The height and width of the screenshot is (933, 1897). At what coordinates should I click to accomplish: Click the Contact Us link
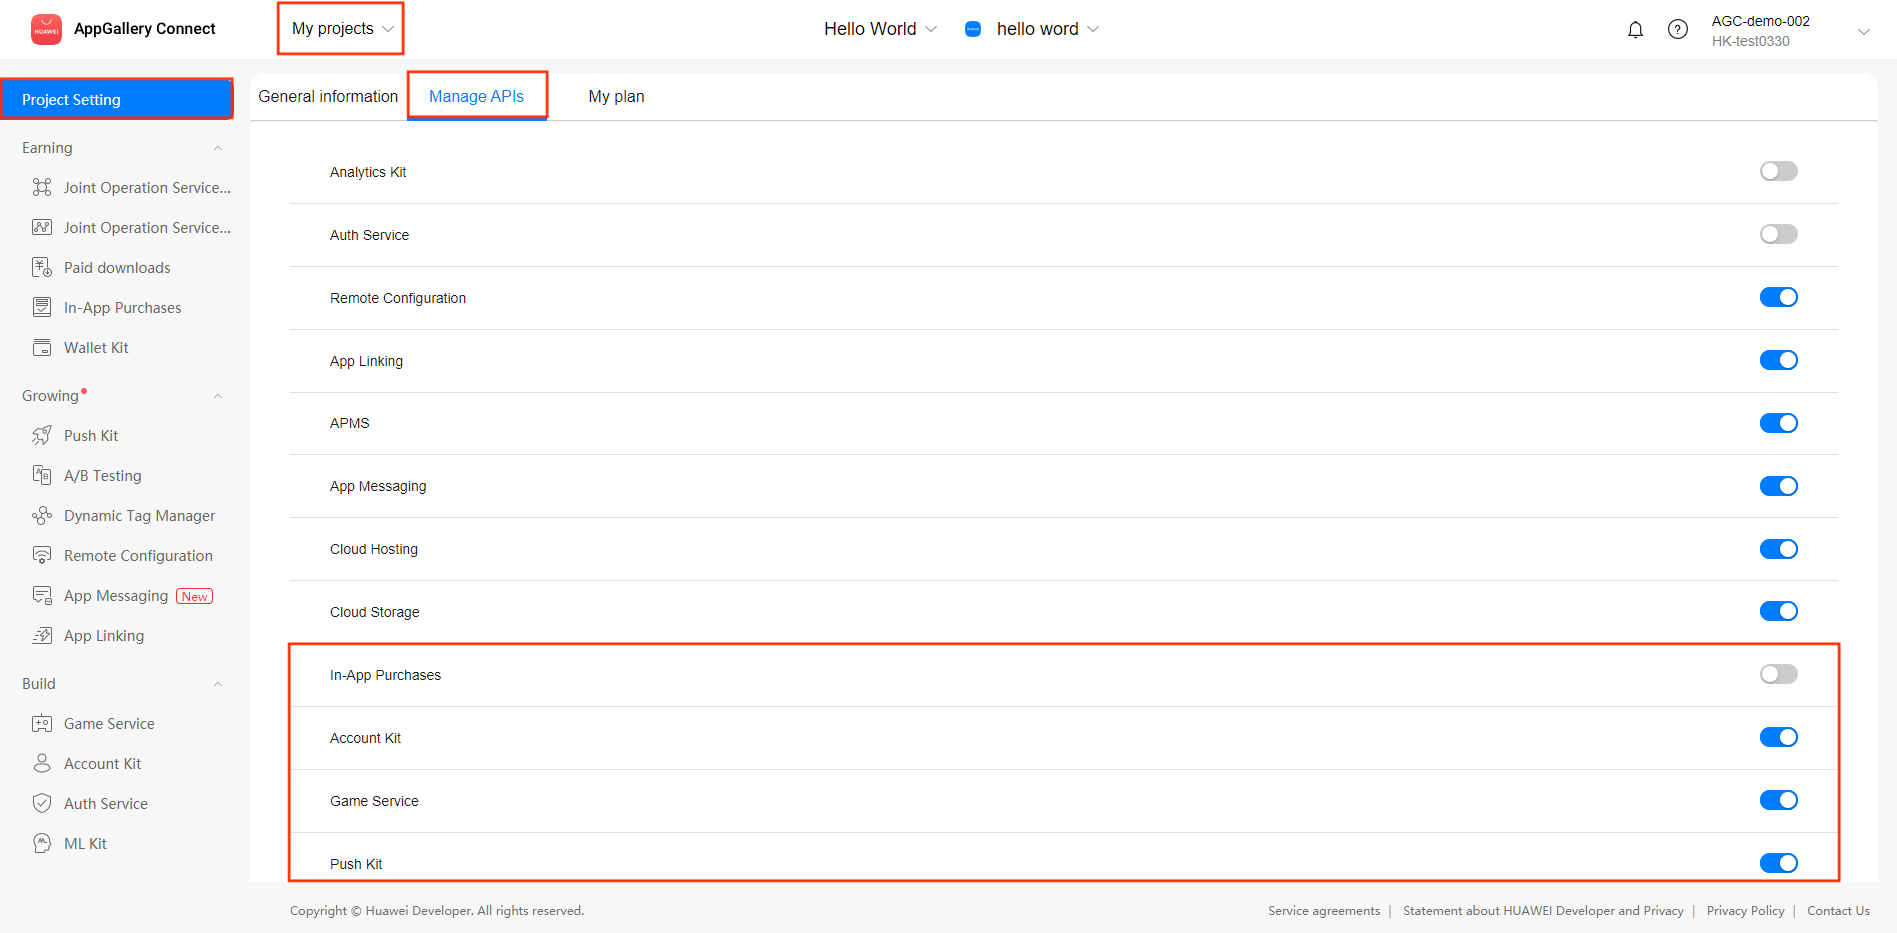click(1838, 910)
